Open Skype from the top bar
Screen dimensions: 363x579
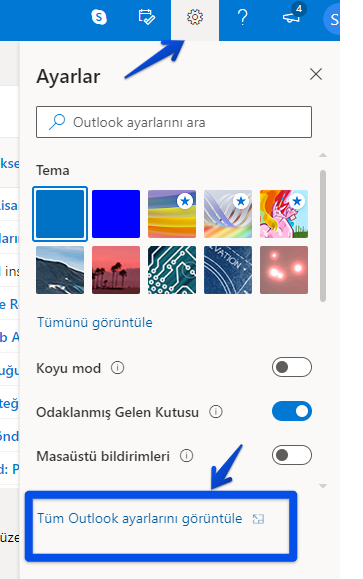(x=99, y=17)
